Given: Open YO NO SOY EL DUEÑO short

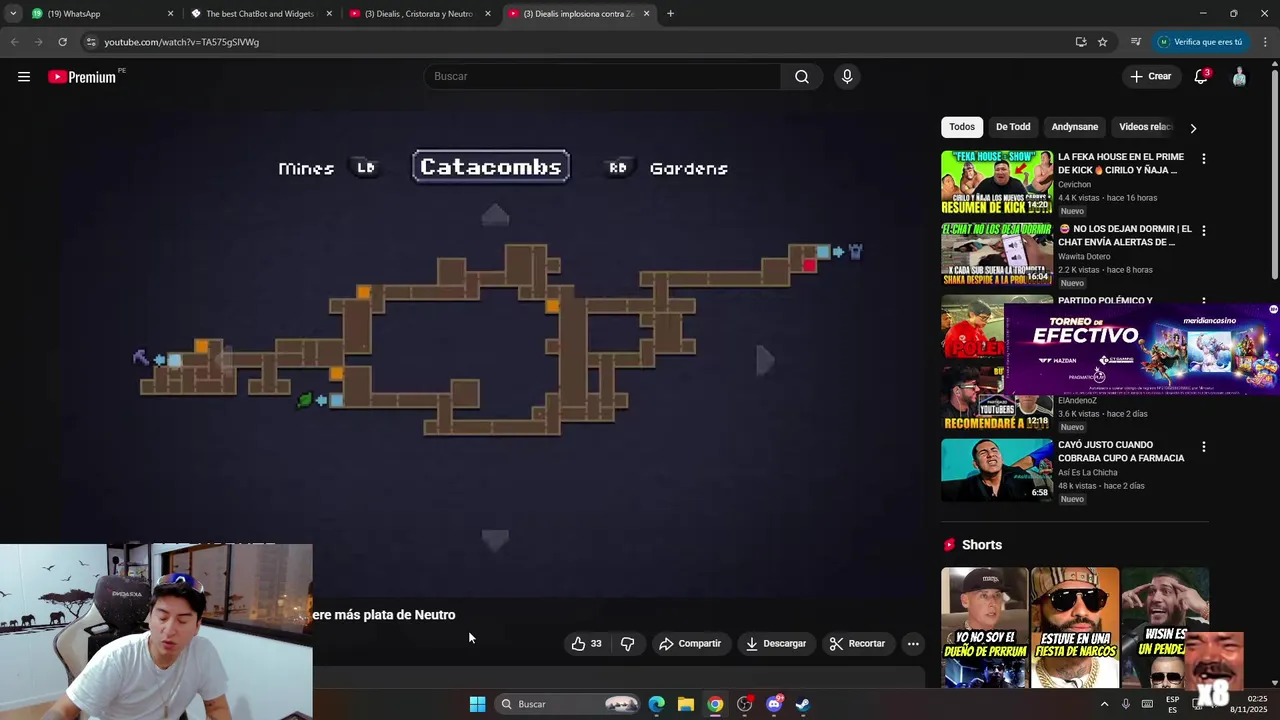Looking at the screenshot, I should (984, 628).
